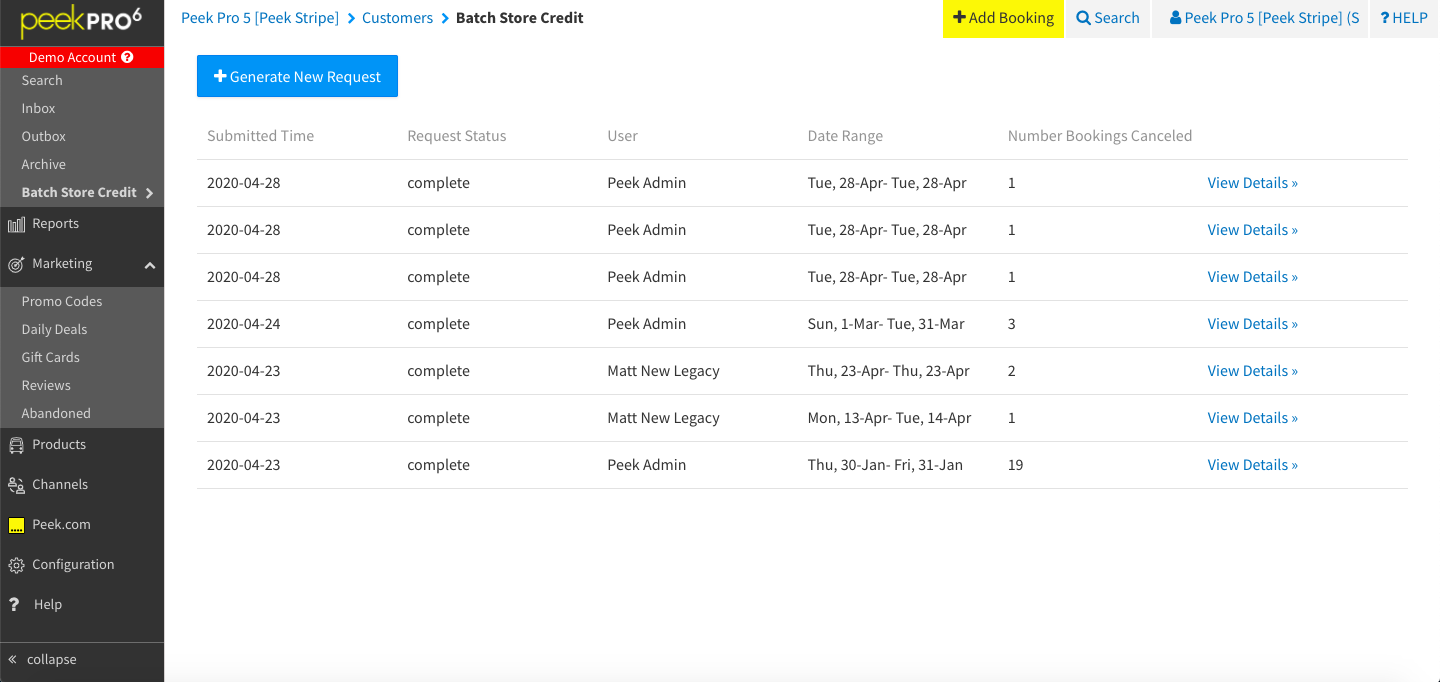Click the 19 bookings canceled value
The height and width of the screenshot is (682, 1440).
tap(1015, 465)
